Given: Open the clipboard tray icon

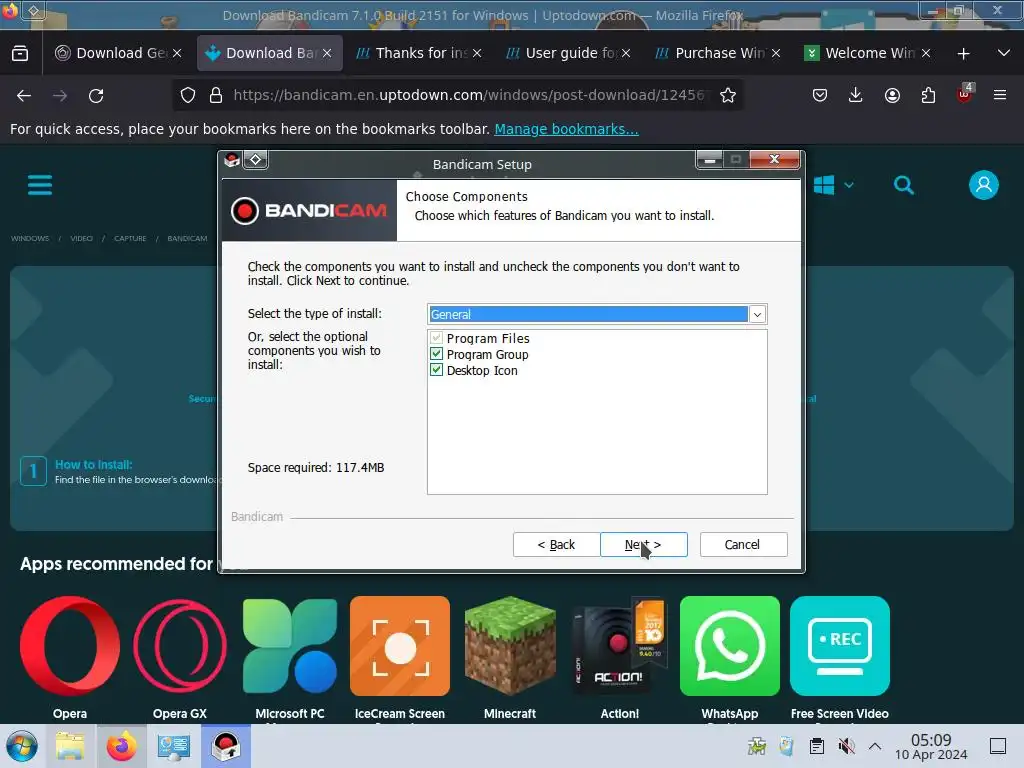Looking at the screenshot, I should pyautogui.click(x=817, y=746).
